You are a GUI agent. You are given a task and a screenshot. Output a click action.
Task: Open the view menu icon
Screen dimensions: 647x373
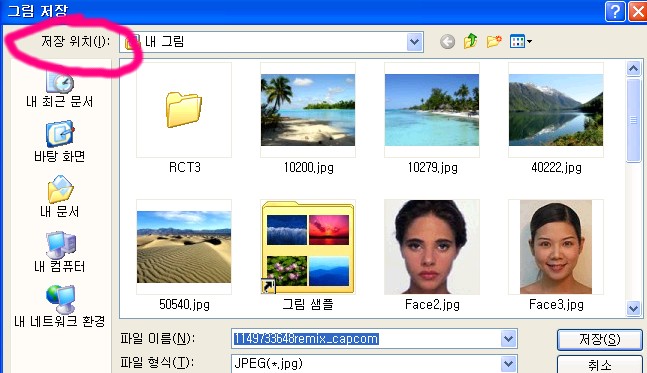point(520,41)
